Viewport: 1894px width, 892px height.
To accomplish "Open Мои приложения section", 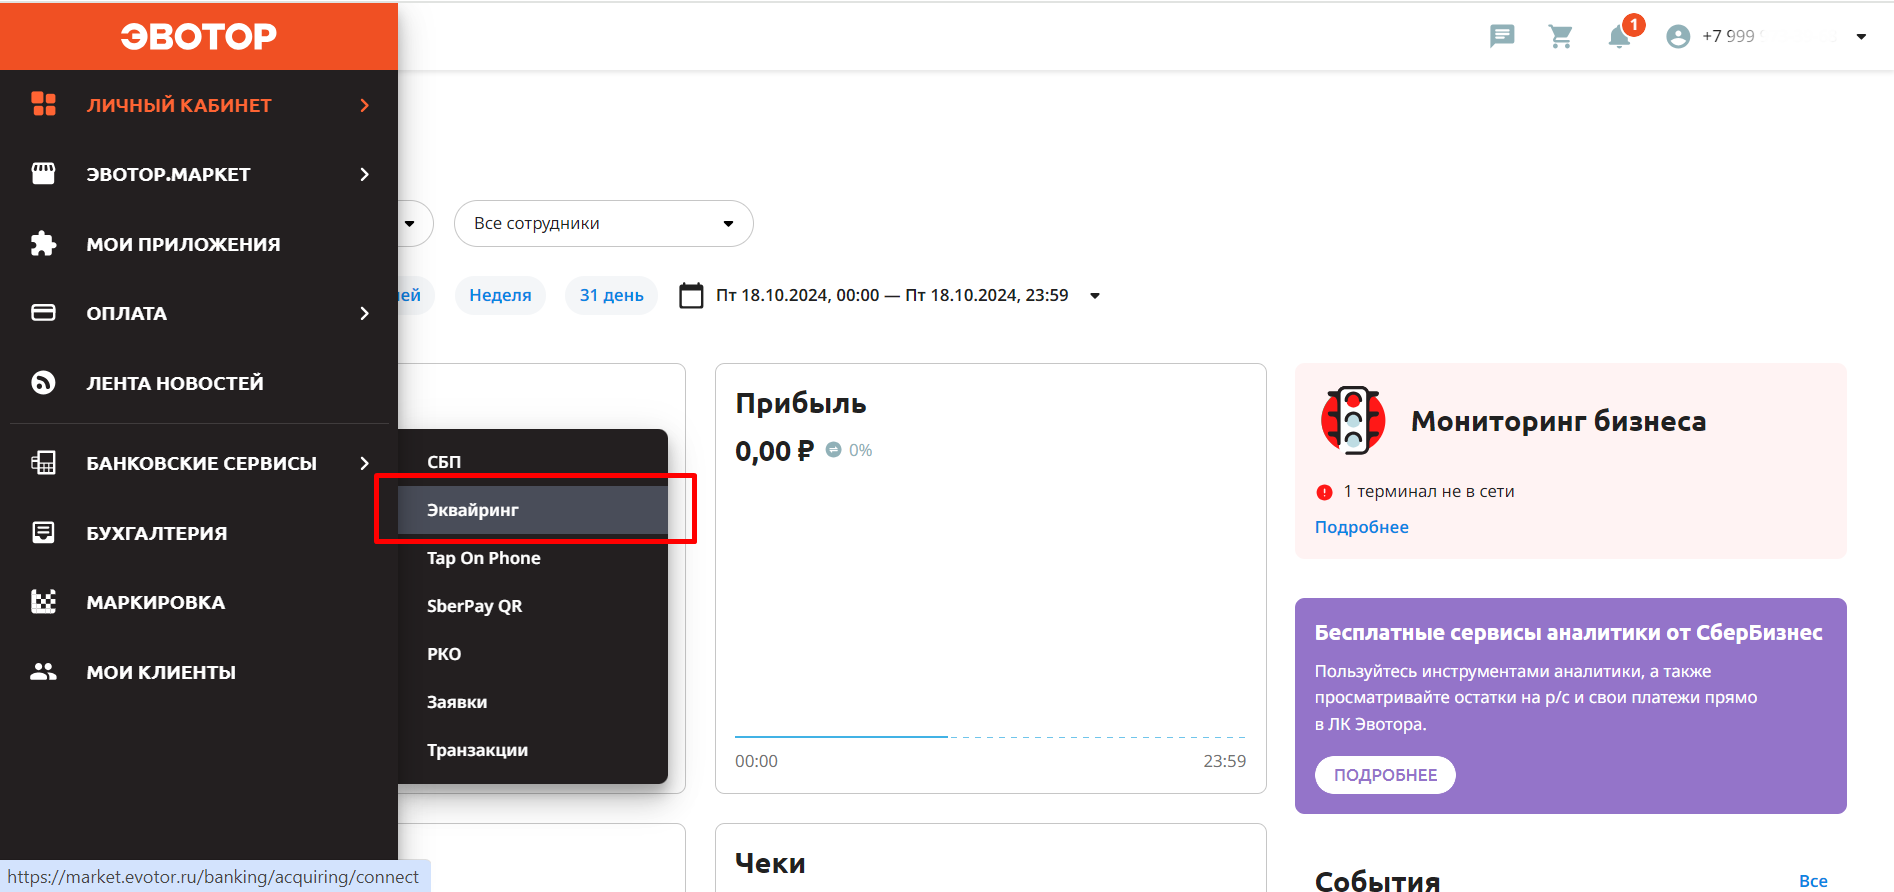I will 199,244.
